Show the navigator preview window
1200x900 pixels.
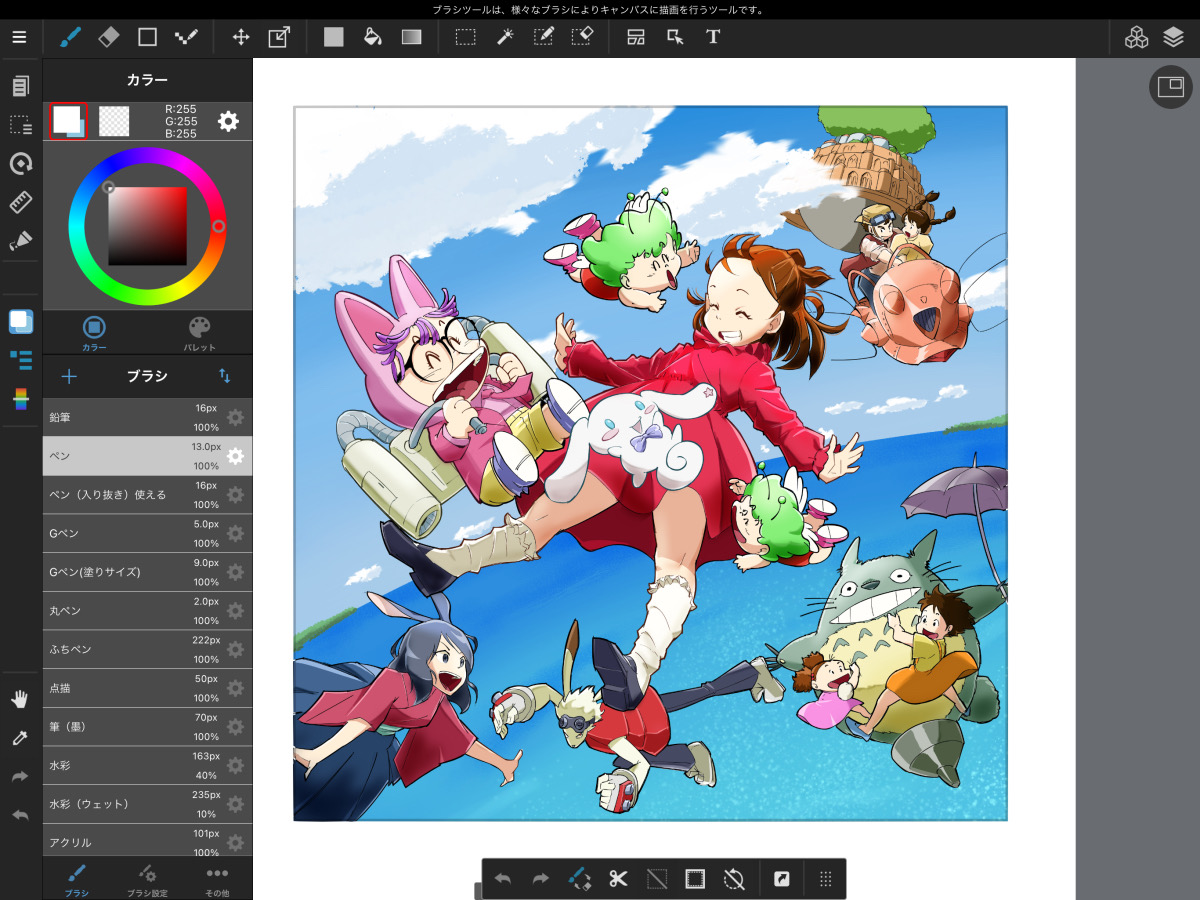[x=1170, y=87]
